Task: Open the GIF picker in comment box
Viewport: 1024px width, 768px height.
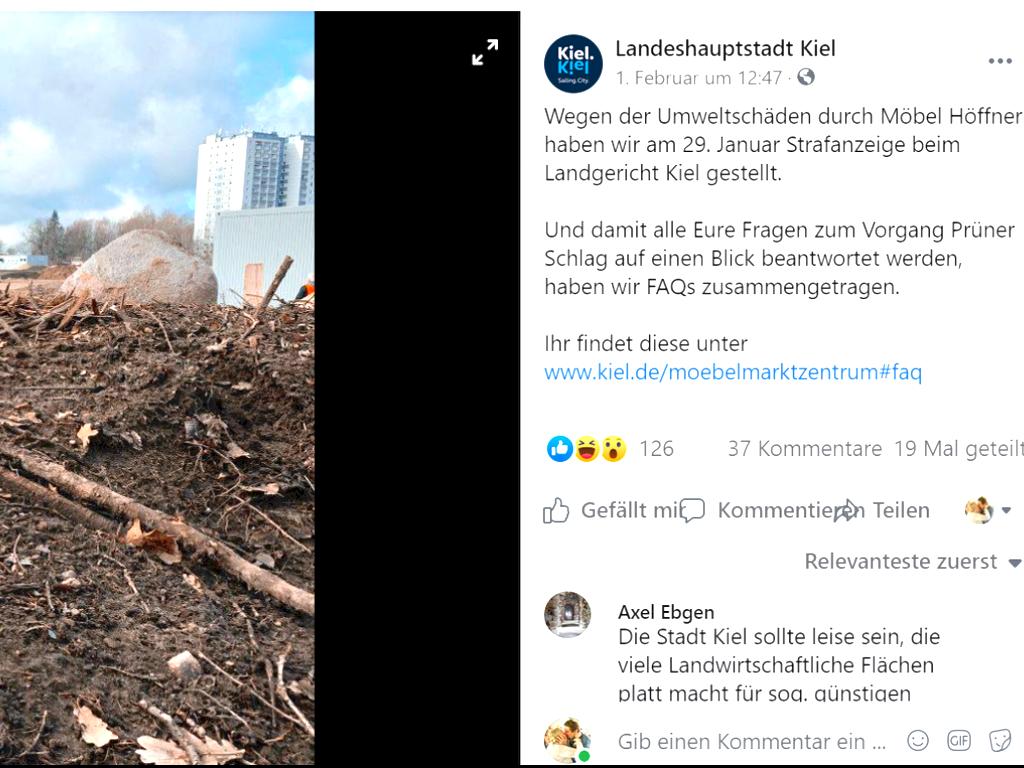Action: (959, 741)
